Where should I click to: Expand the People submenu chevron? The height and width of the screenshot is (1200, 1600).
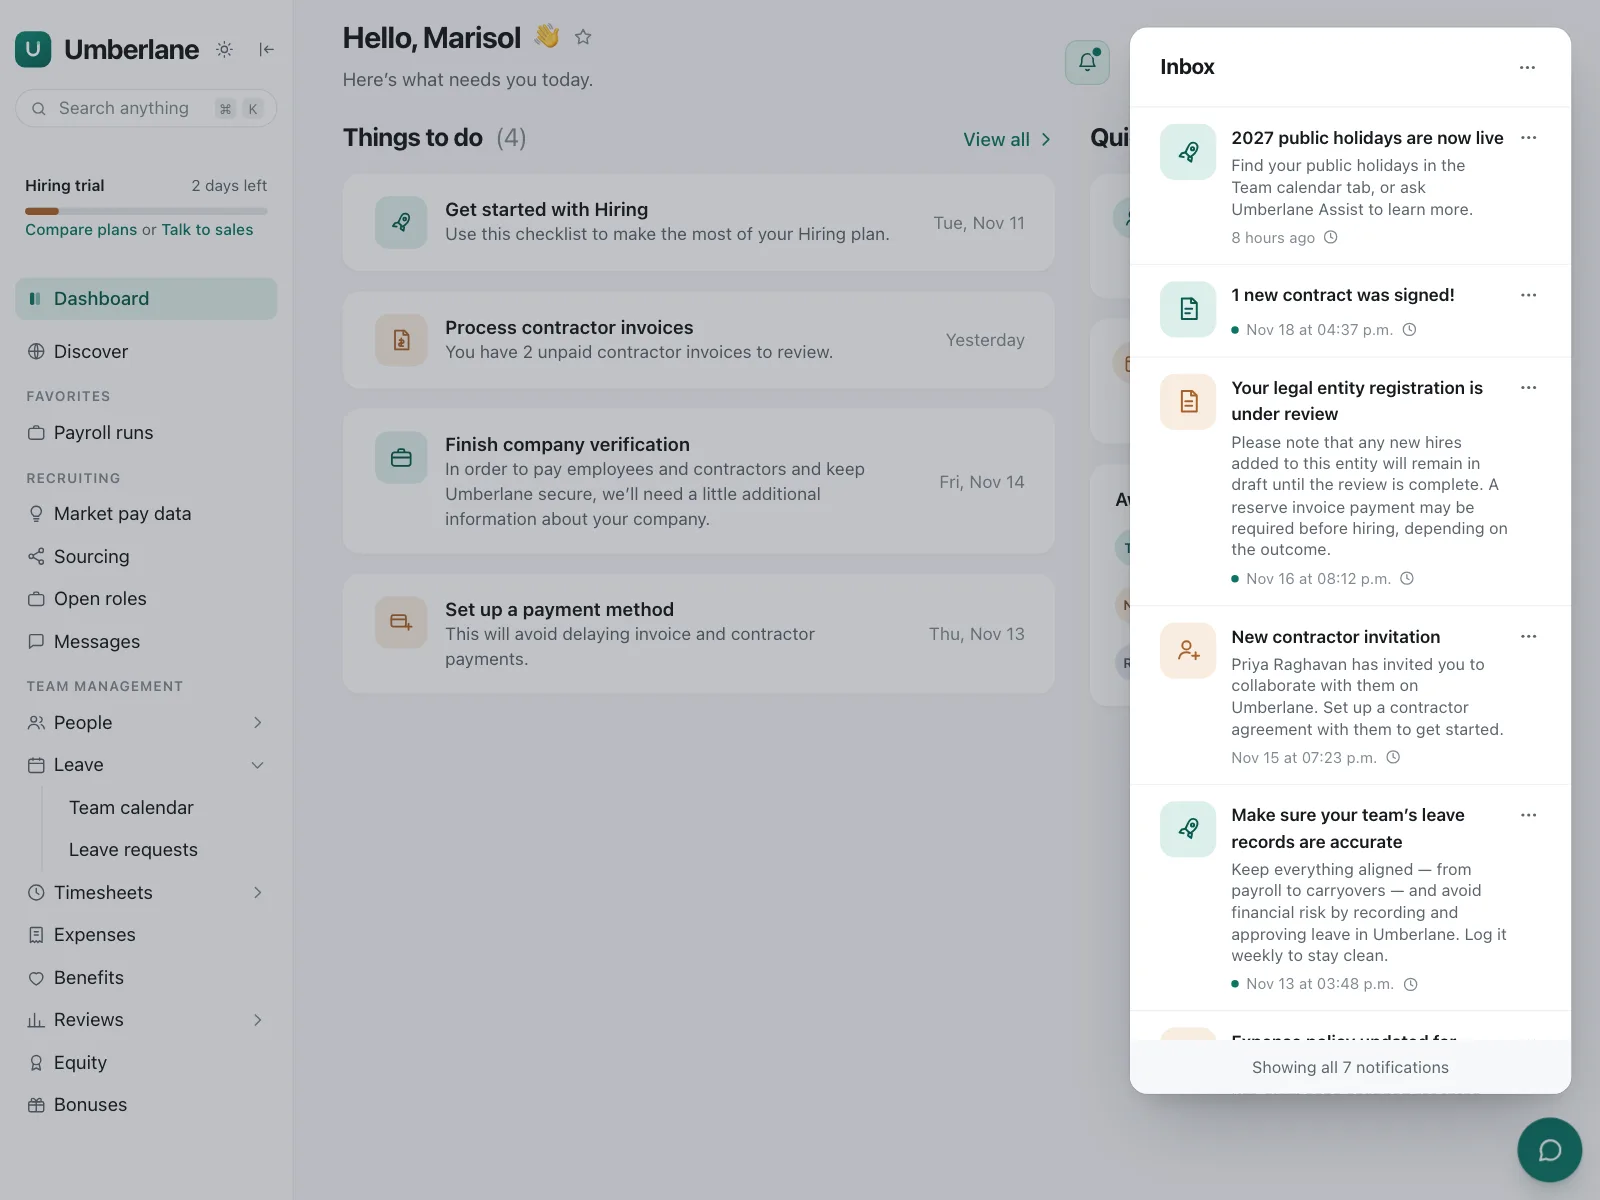(257, 723)
